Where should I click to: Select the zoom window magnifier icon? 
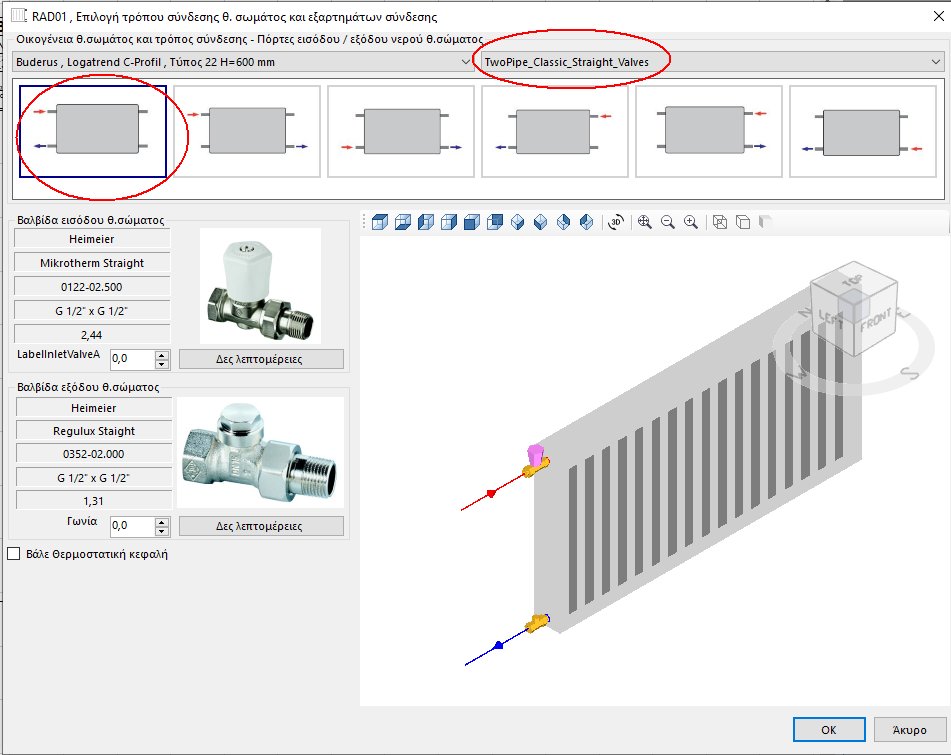pyautogui.click(x=645, y=222)
